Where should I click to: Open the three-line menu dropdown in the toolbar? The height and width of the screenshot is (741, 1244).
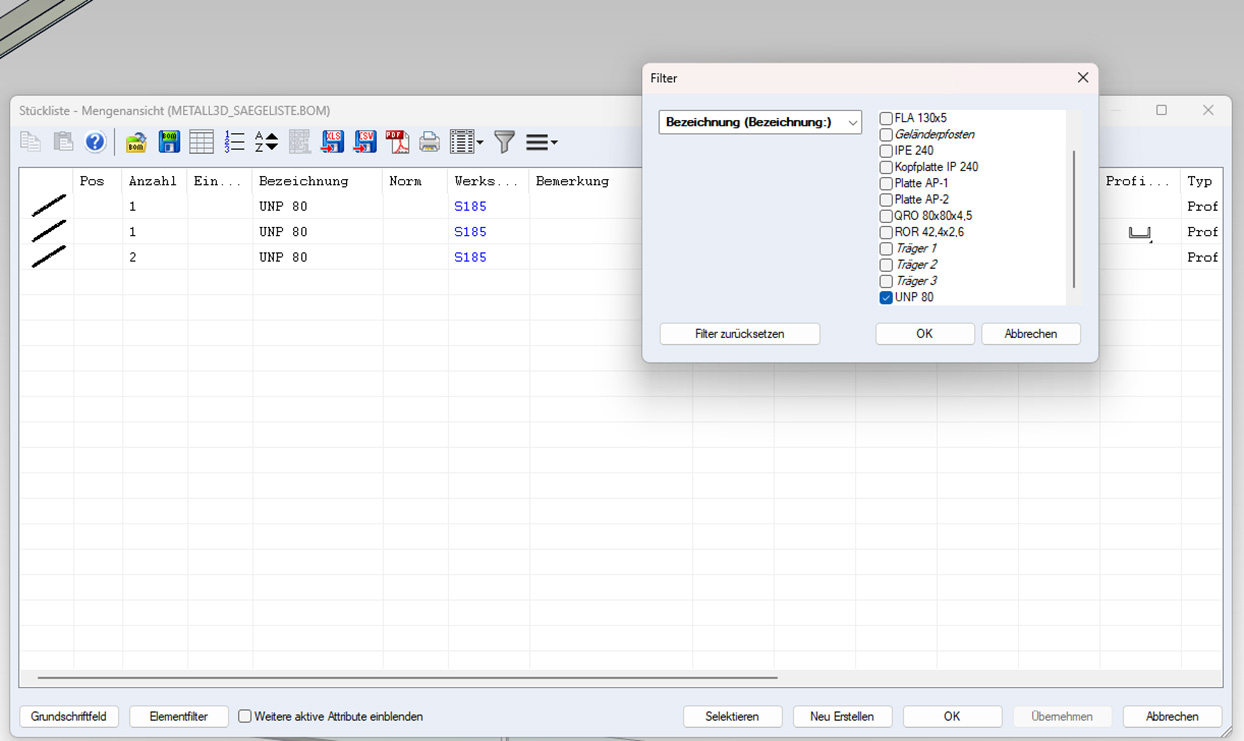coord(541,142)
